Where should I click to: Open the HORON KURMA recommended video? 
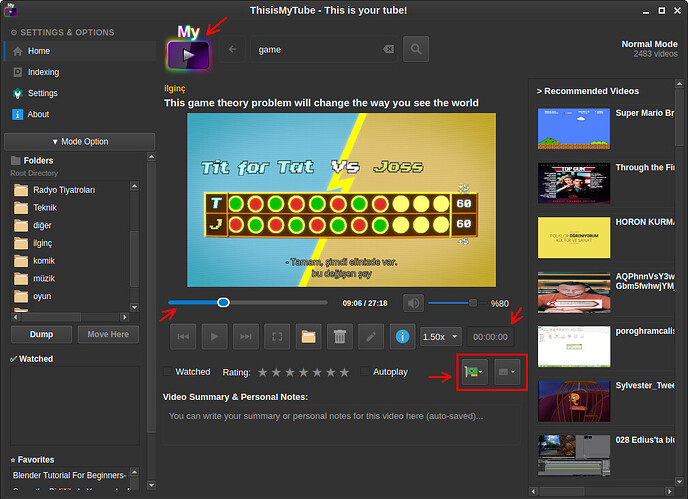574,237
